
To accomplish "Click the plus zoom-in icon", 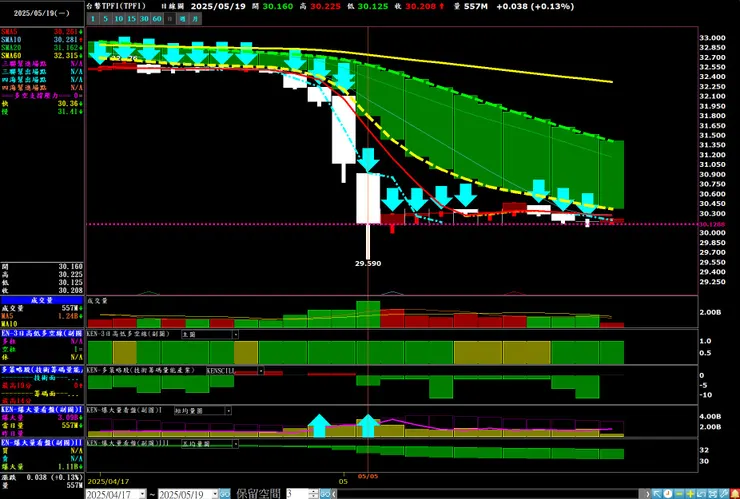I will [x=690, y=494].
